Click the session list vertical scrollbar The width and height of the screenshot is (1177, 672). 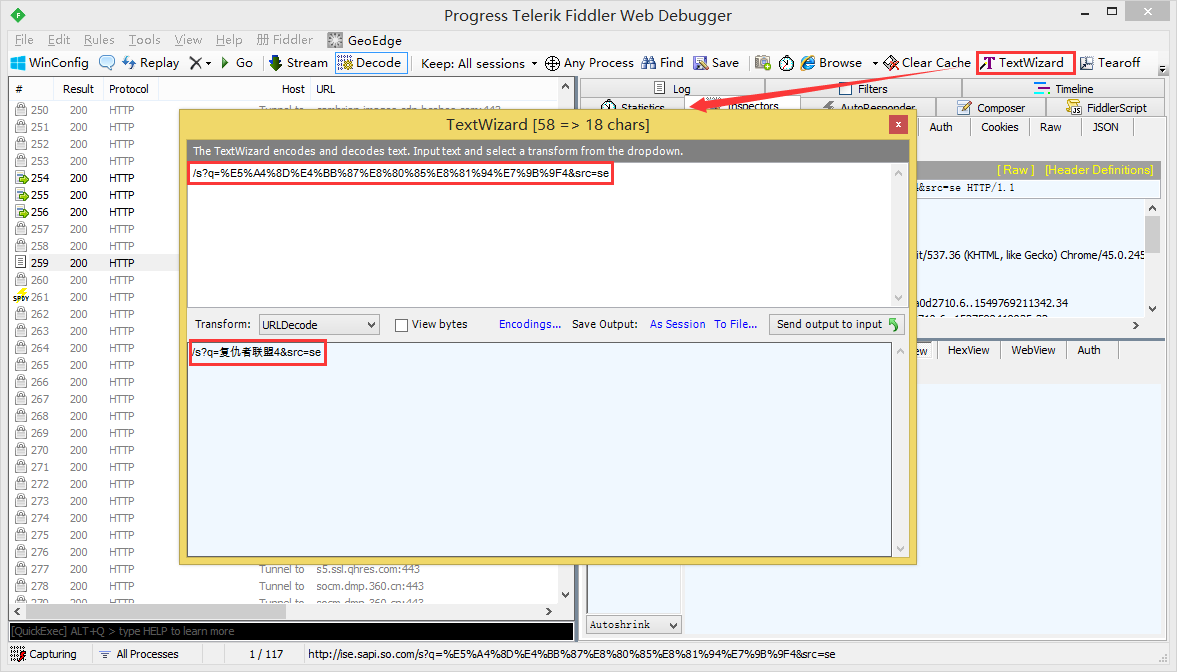click(565, 340)
